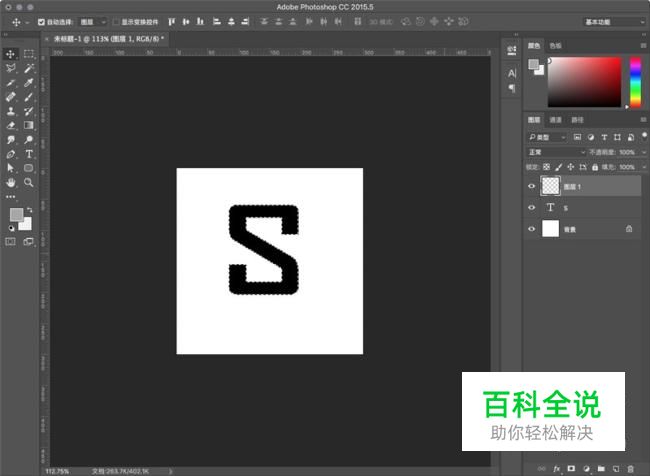Lock image pixels brush icon
The width and height of the screenshot is (650, 476).
tap(558, 167)
